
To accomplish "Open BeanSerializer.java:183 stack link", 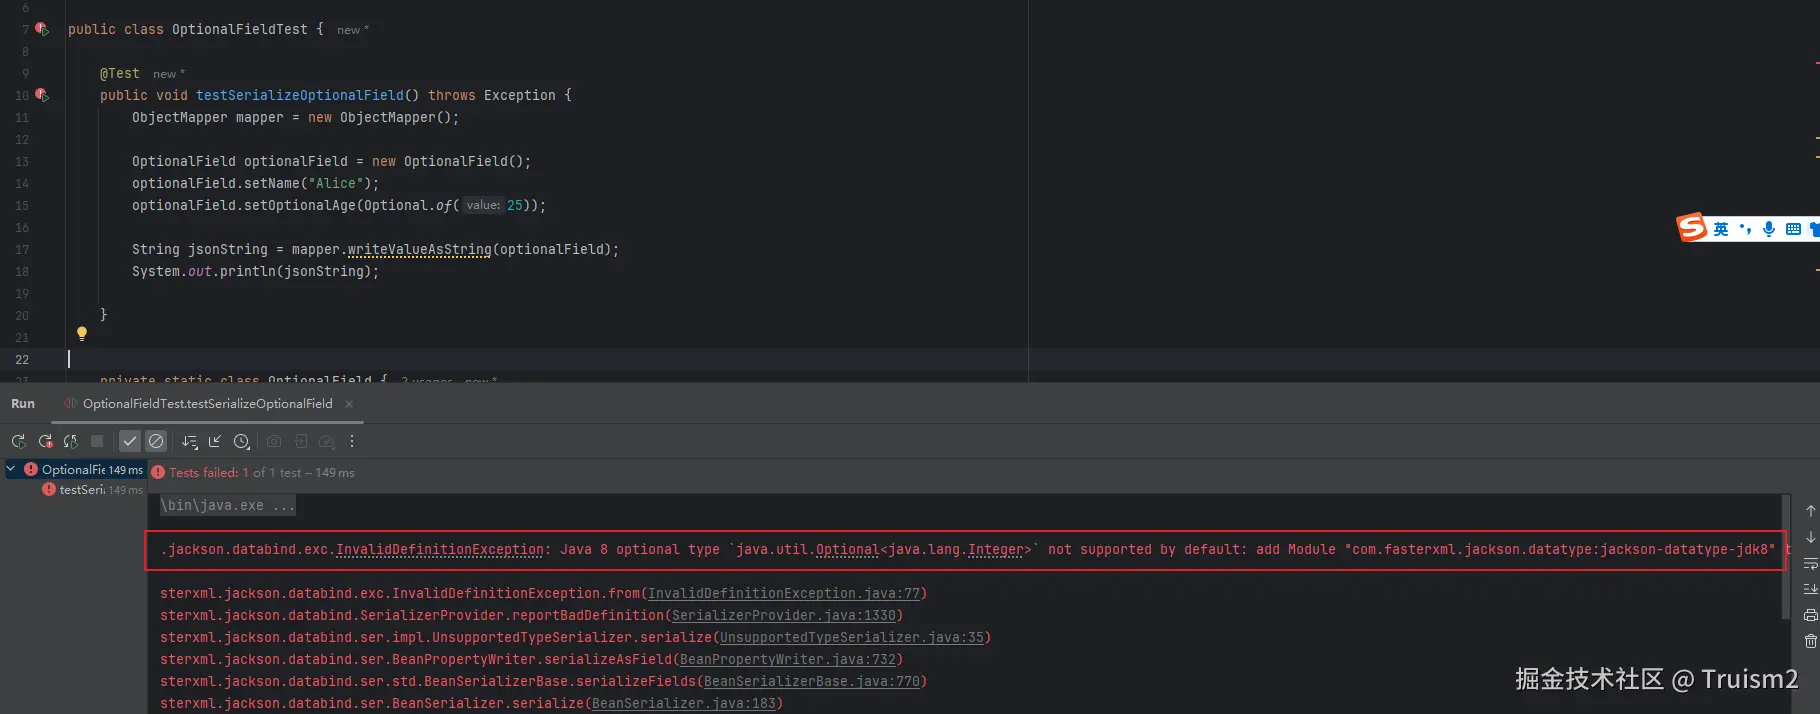I will 683,704.
